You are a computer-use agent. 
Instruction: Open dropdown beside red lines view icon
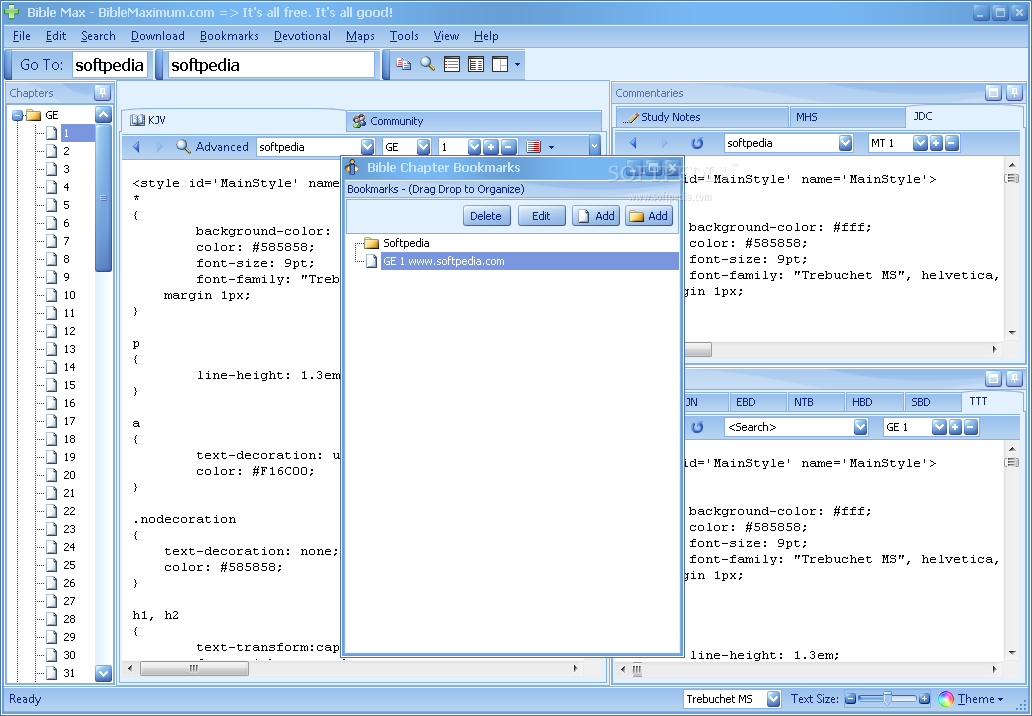pyautogui.click(x=552, y=147)
